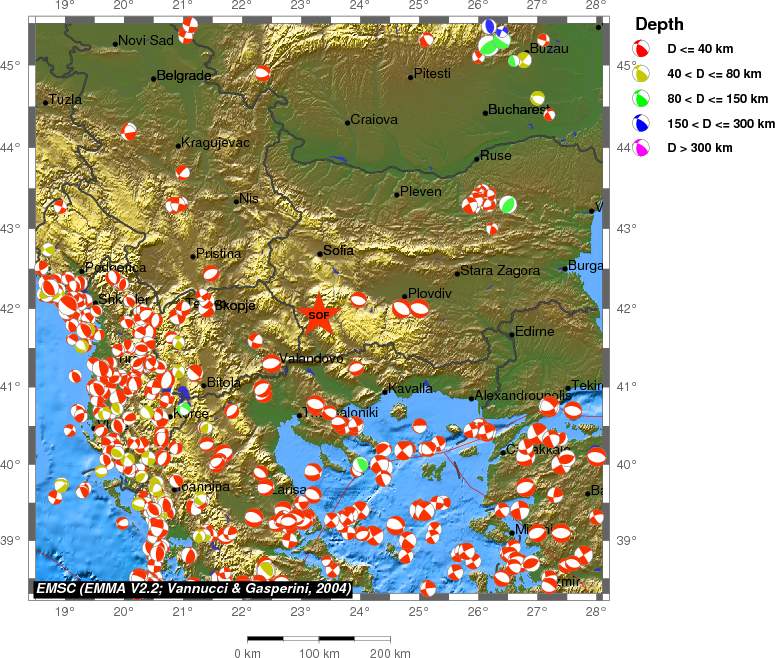Click the Bitola city label
The image size is (775, 658).
[224, 382]
